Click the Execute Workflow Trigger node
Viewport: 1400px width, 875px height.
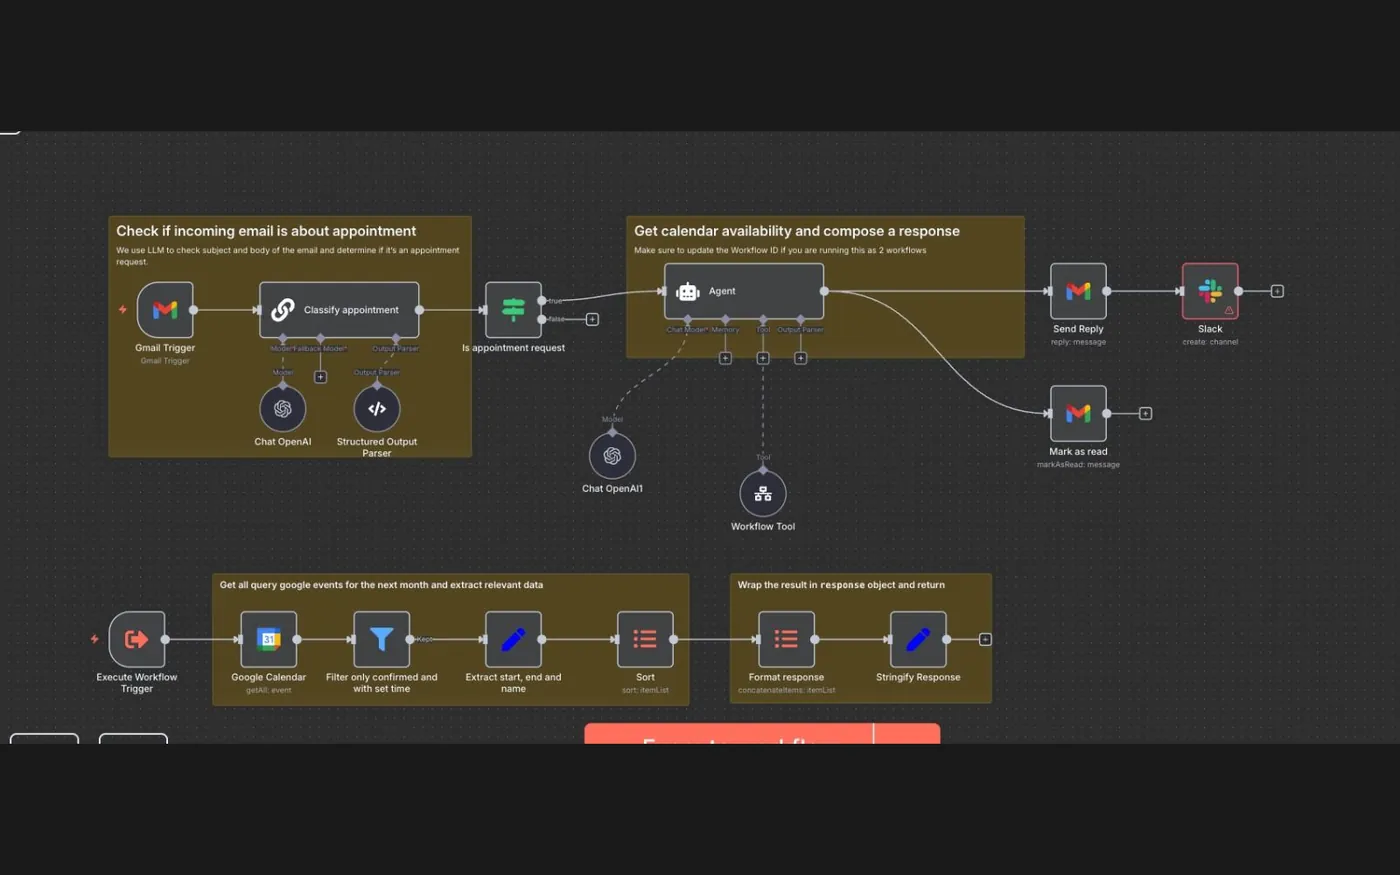(137, 639)
